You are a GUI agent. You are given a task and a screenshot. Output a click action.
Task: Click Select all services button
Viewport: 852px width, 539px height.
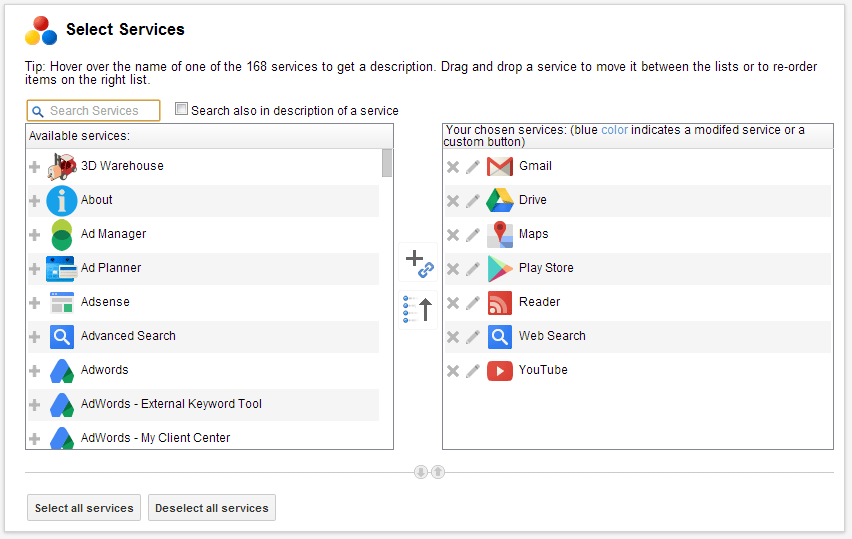click(84, 507)
